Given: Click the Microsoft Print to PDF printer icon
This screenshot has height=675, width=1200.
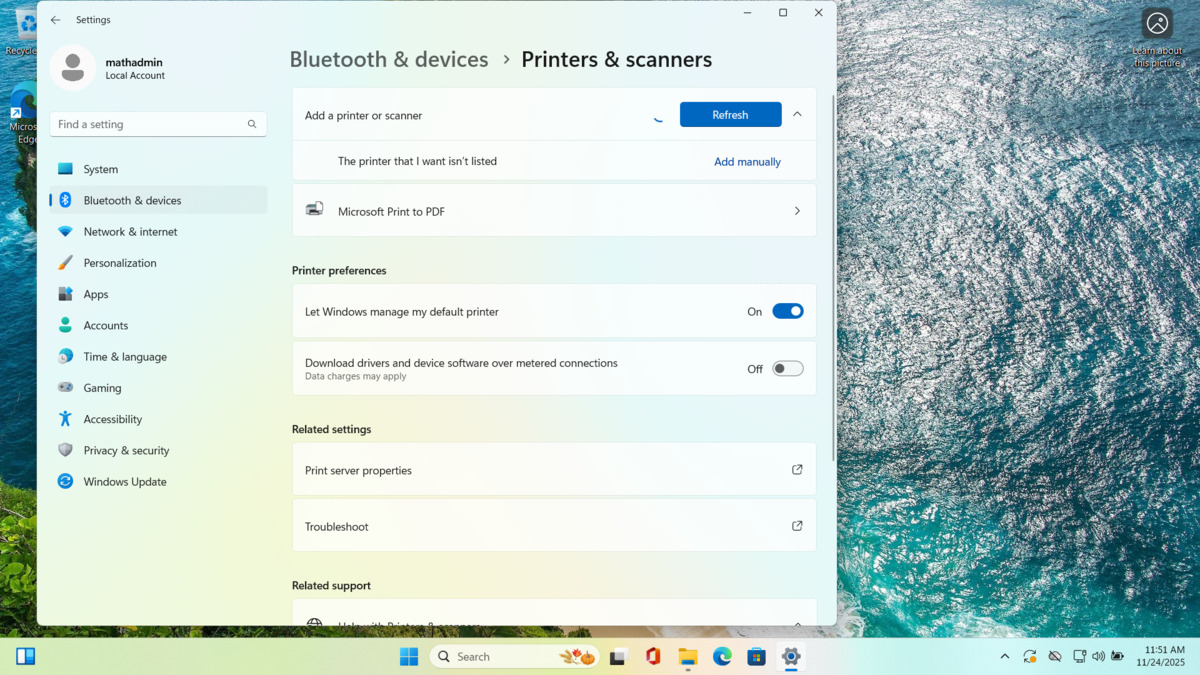Looking at the screenshot, I should [x=315, y=210].
